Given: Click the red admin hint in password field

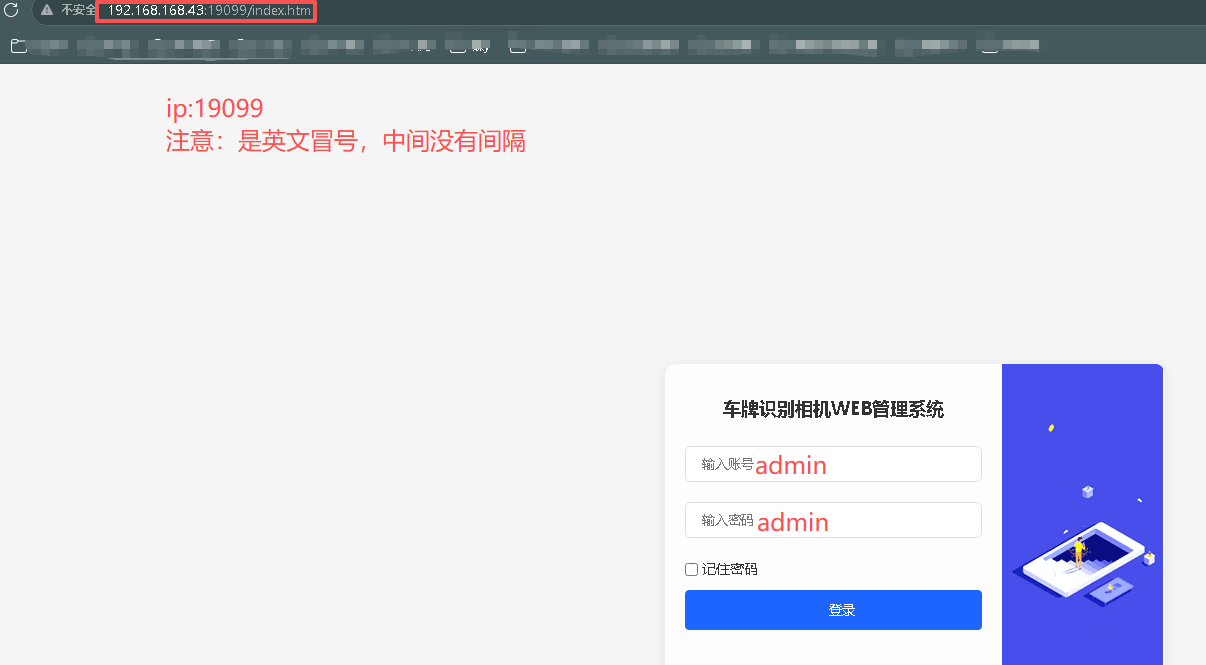Looking at the screenshot, I should (x=793, y=522).
